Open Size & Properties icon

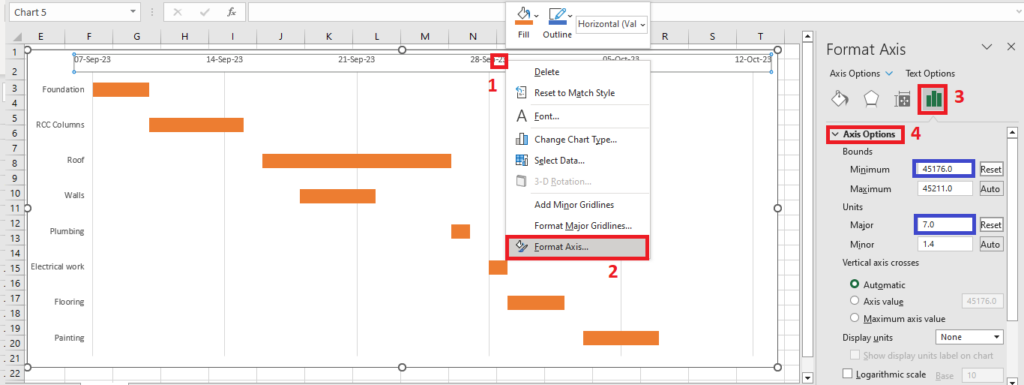coord(902,99)
